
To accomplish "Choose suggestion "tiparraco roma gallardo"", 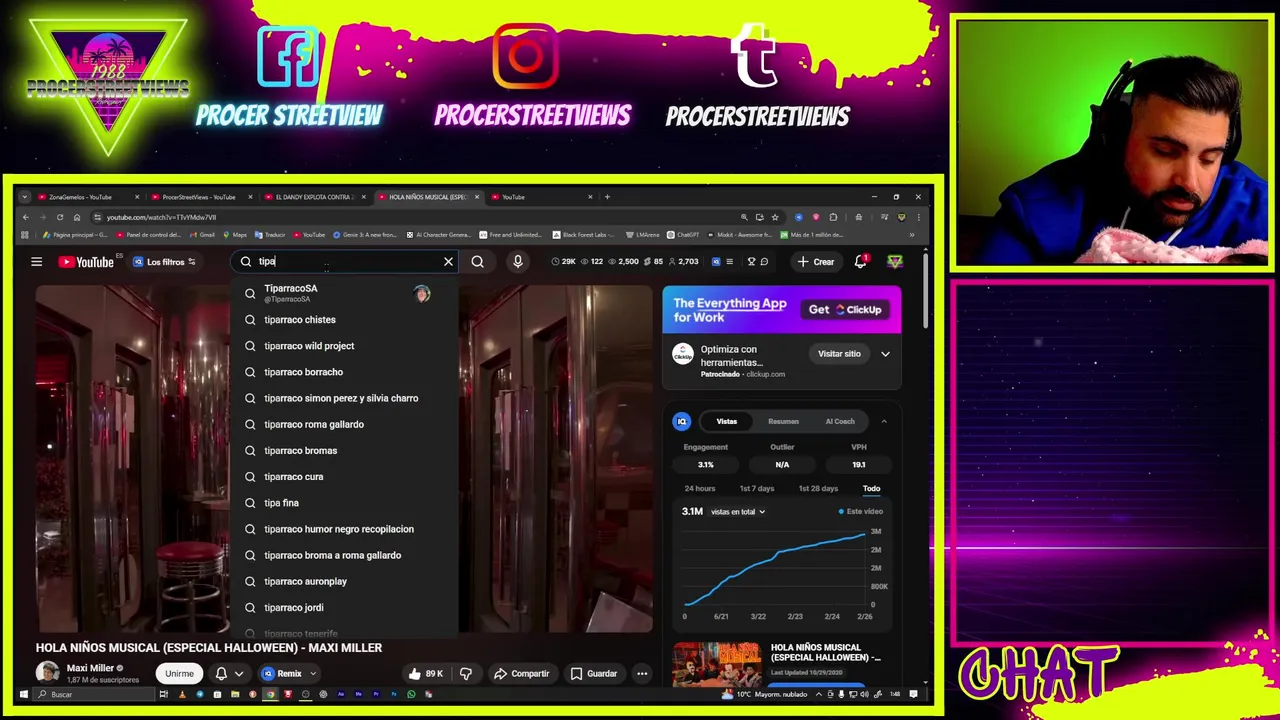I will point(345,424).
